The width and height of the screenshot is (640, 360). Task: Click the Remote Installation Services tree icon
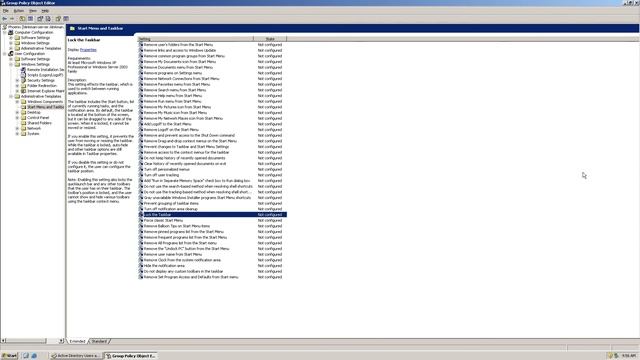point(23,69)
